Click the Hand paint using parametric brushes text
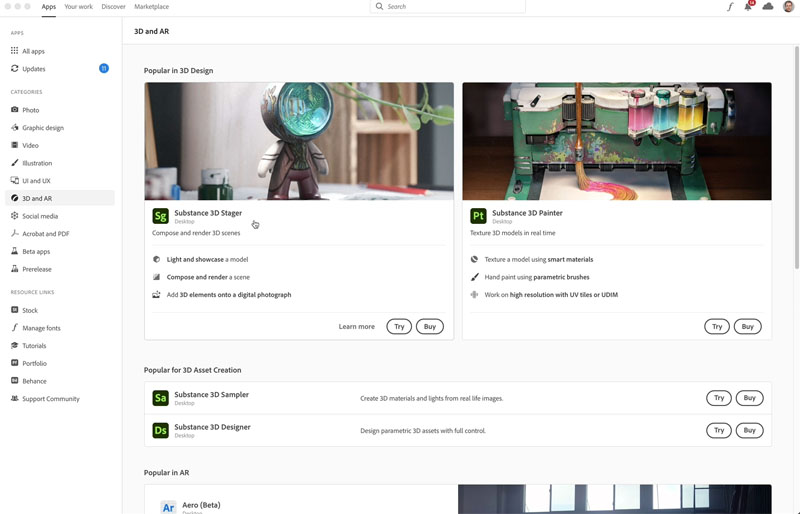This screenshot has width=800, height=514. 537,277
